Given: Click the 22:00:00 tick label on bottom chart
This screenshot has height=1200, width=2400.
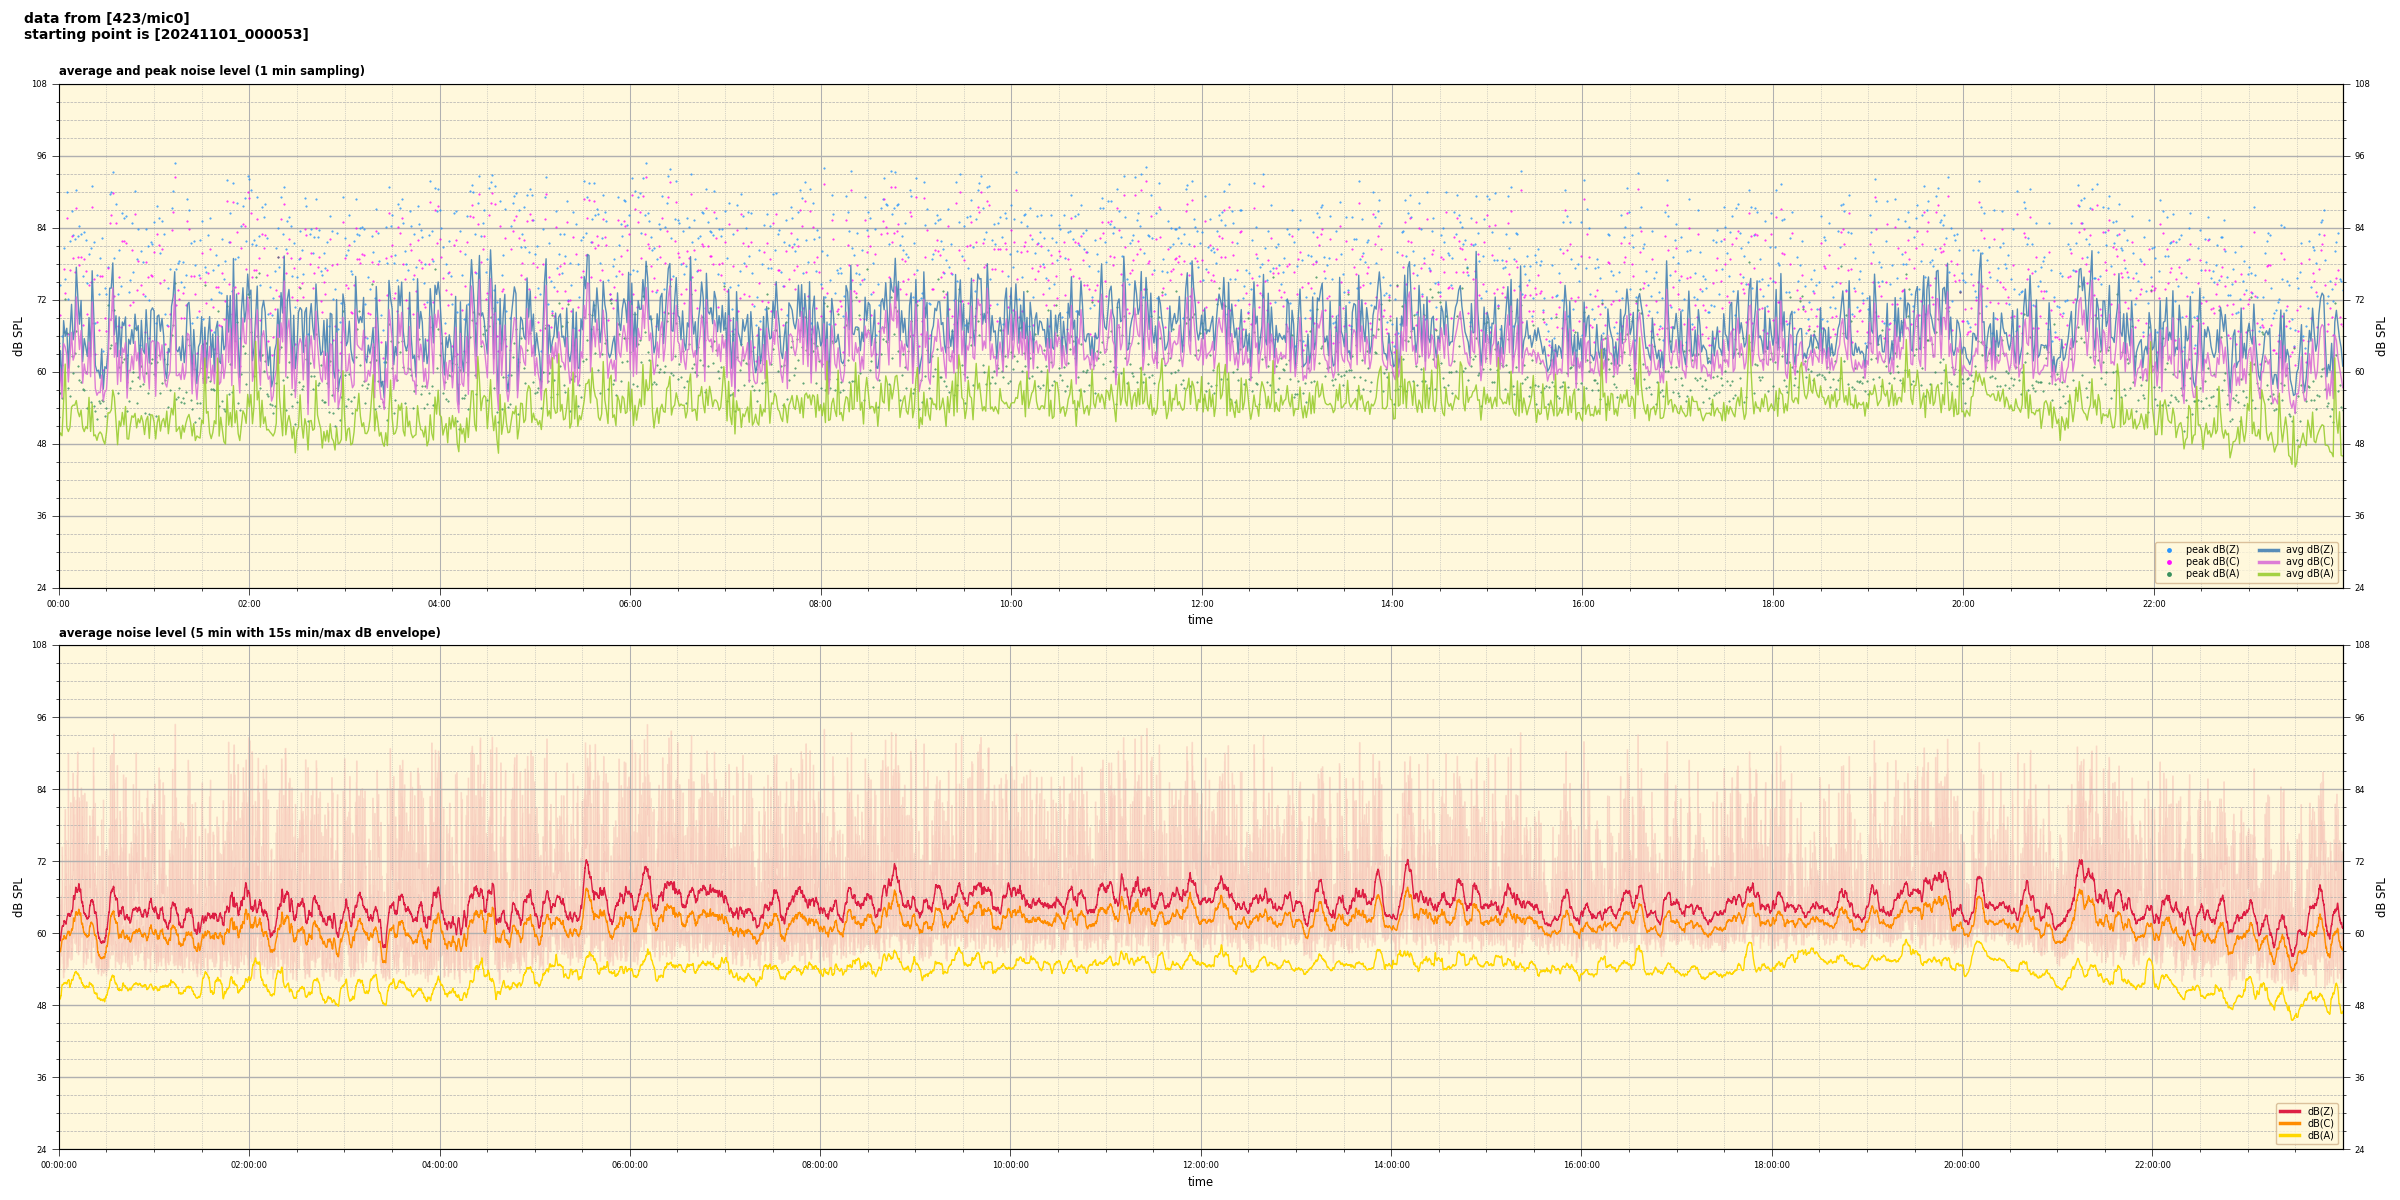Looking at the screenshot, I should [2153, 1165].
